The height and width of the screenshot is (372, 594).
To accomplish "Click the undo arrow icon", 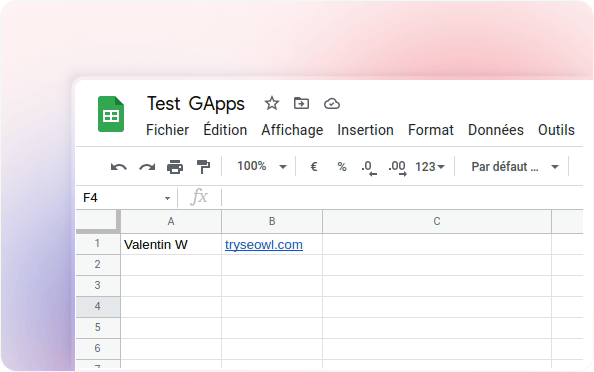I will (119, 167).
